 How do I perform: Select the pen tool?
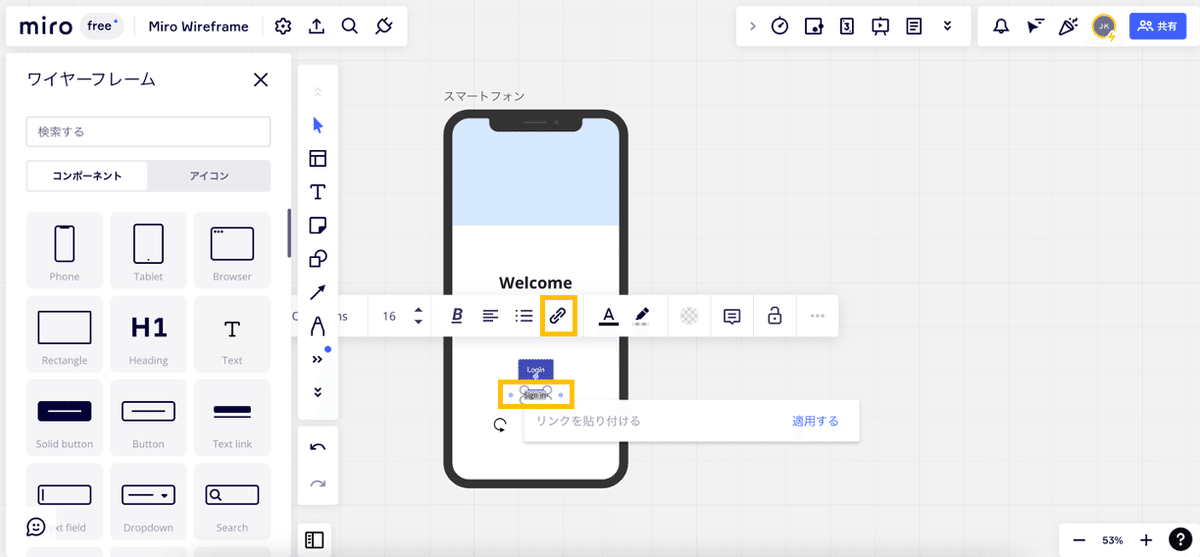coord(318,326)
